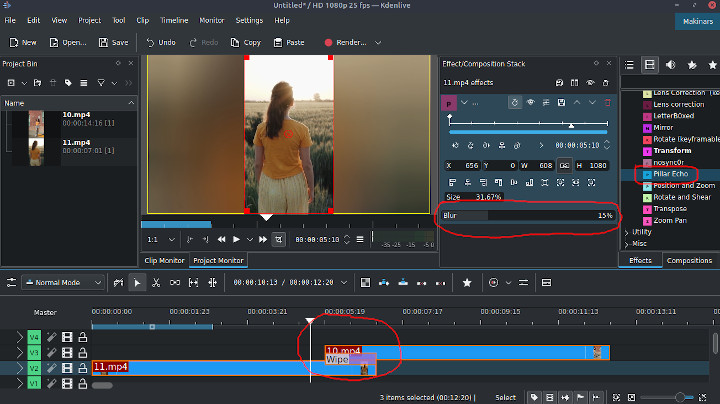The image size is (720, 404).
Task: Show effects list view icon
Action: coord(629,65)
